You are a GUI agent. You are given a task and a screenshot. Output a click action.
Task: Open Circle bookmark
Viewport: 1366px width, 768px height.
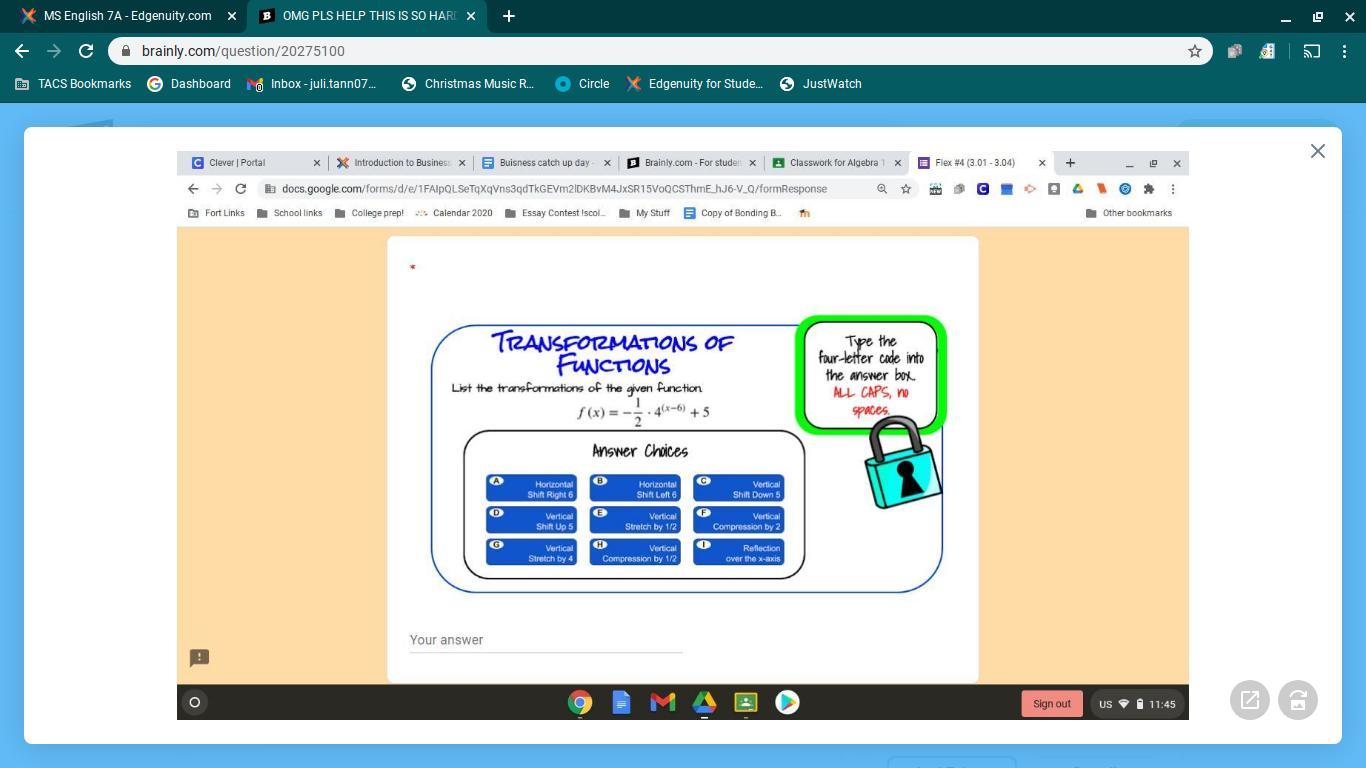582,84
